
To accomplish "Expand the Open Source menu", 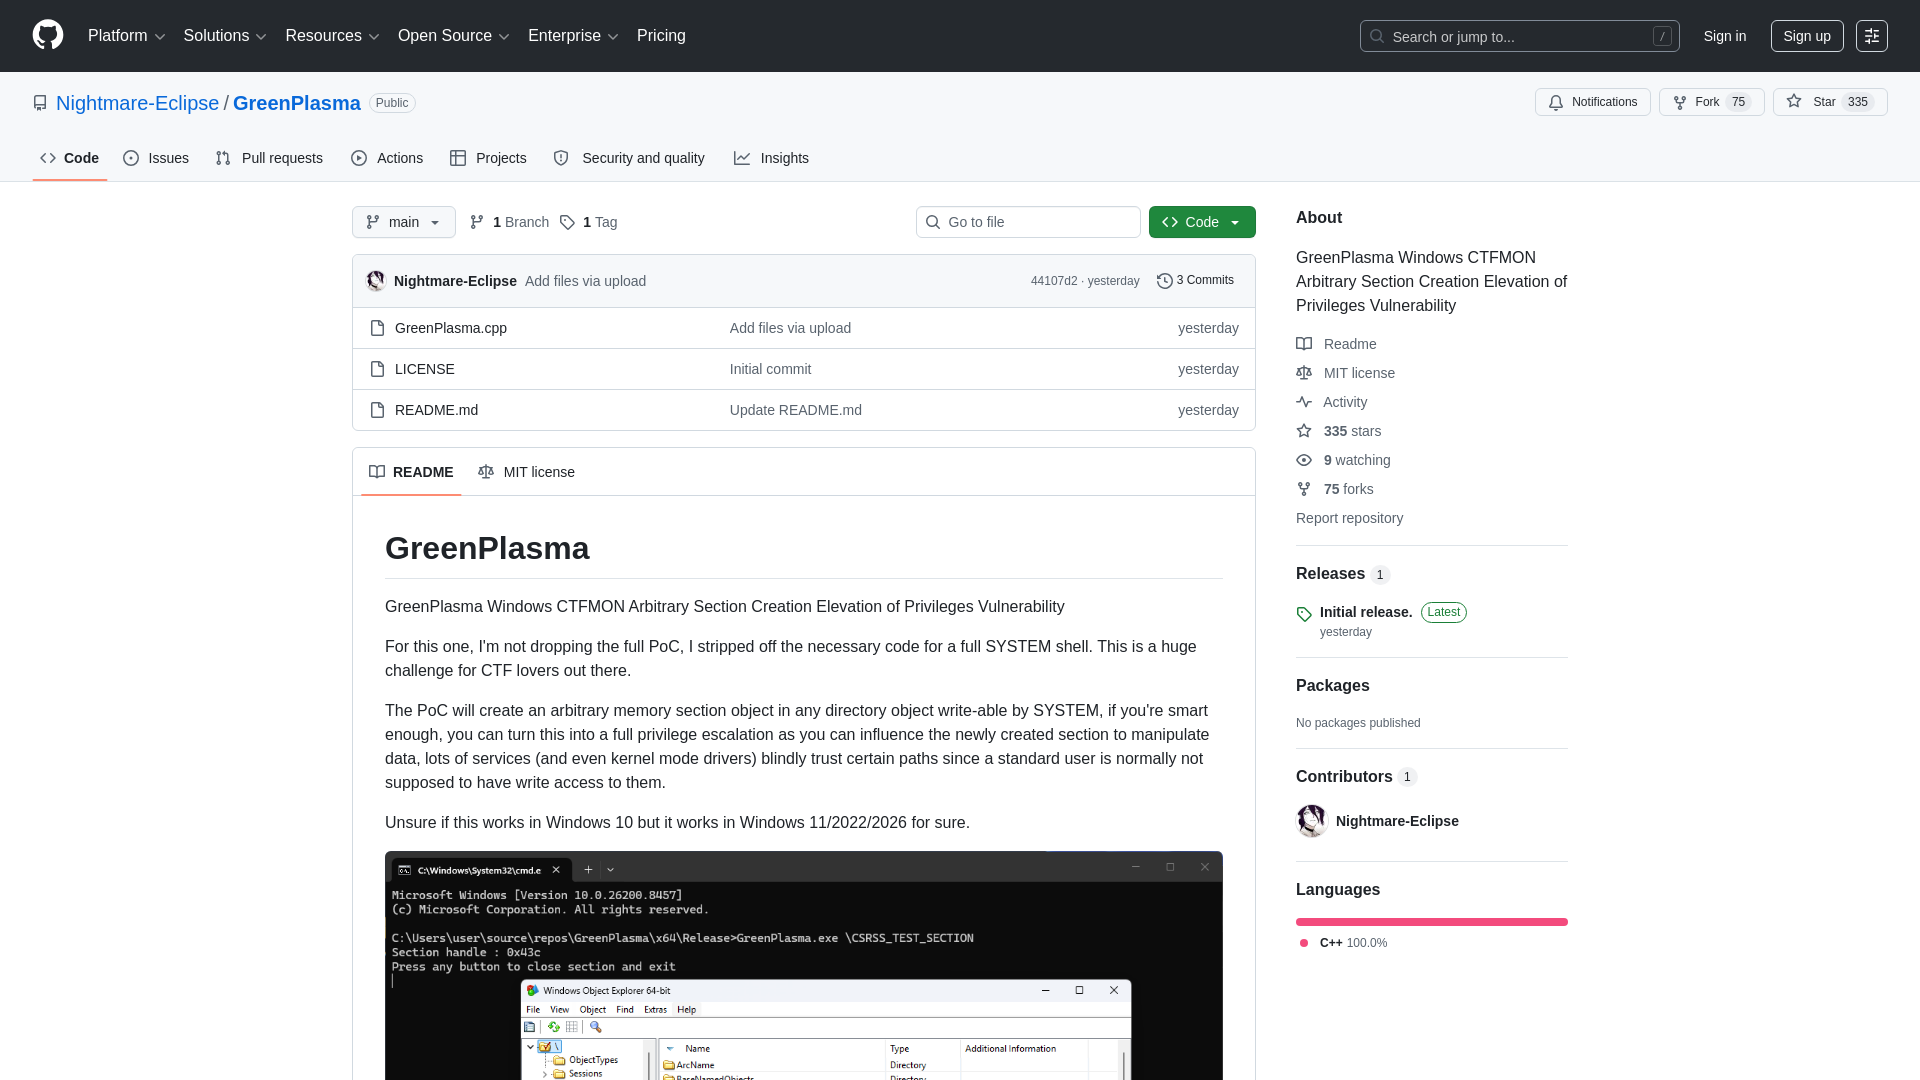I will pos(454,36).
